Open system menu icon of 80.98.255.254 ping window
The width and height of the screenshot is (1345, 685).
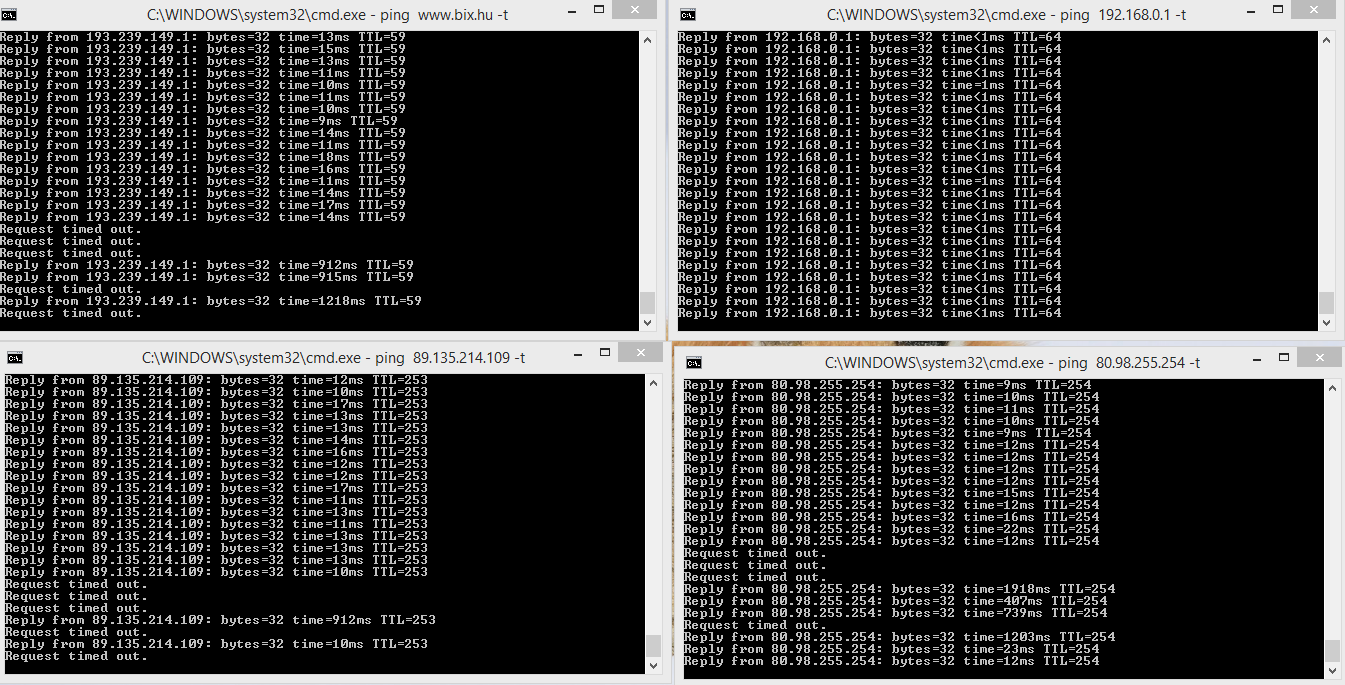pos(694,363)
